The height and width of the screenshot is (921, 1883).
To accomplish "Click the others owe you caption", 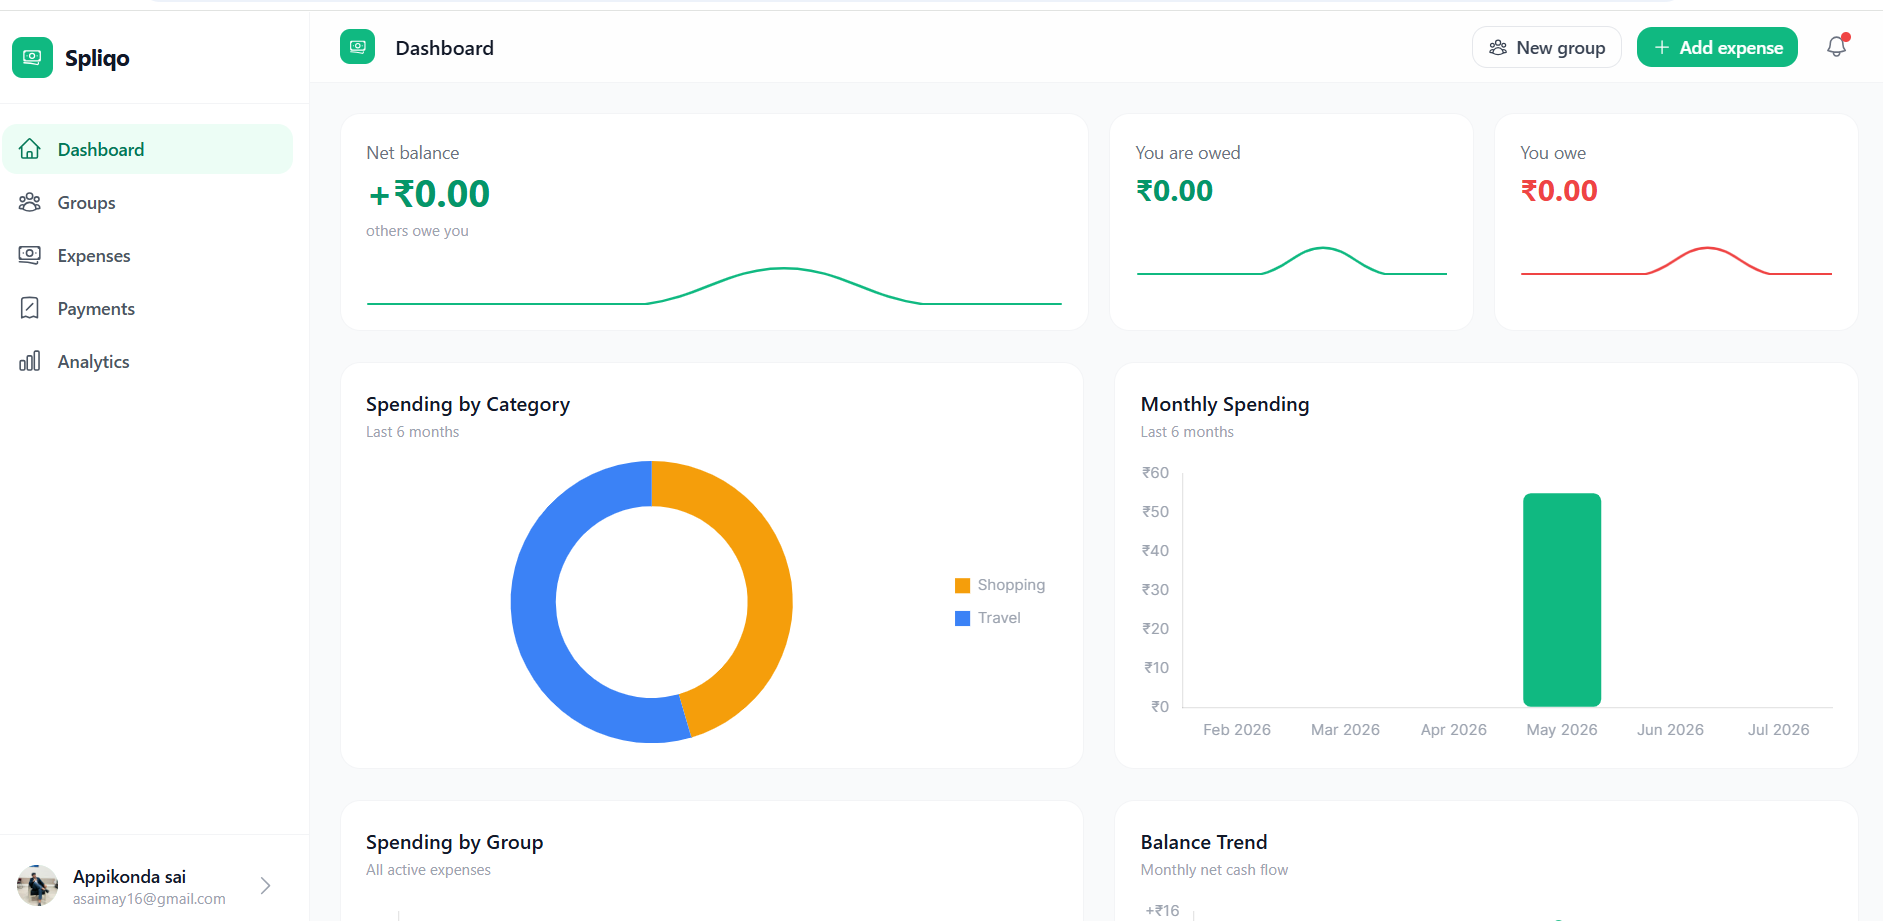I will [x=417, y=231].
